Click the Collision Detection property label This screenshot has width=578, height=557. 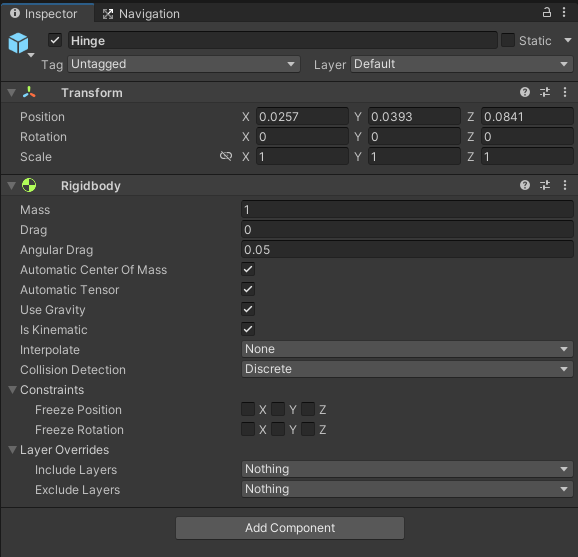point(73,370)
